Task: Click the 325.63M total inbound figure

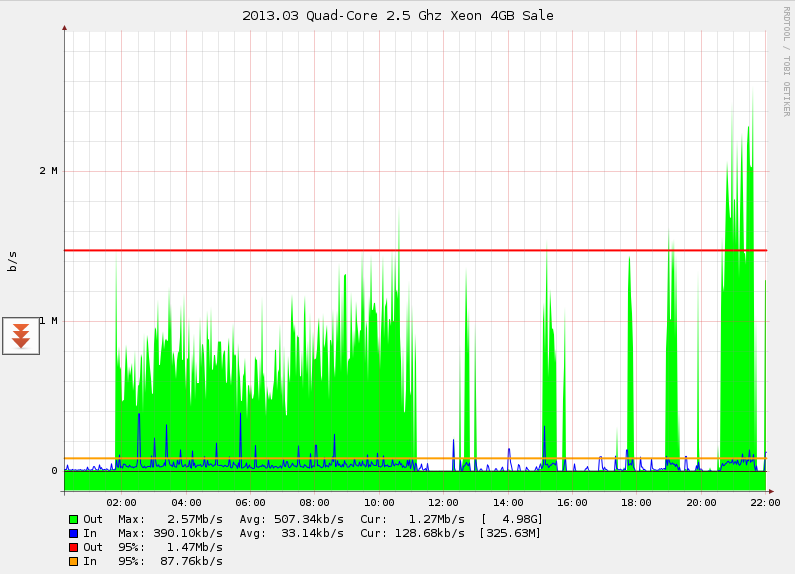Action: click(511, 533)
